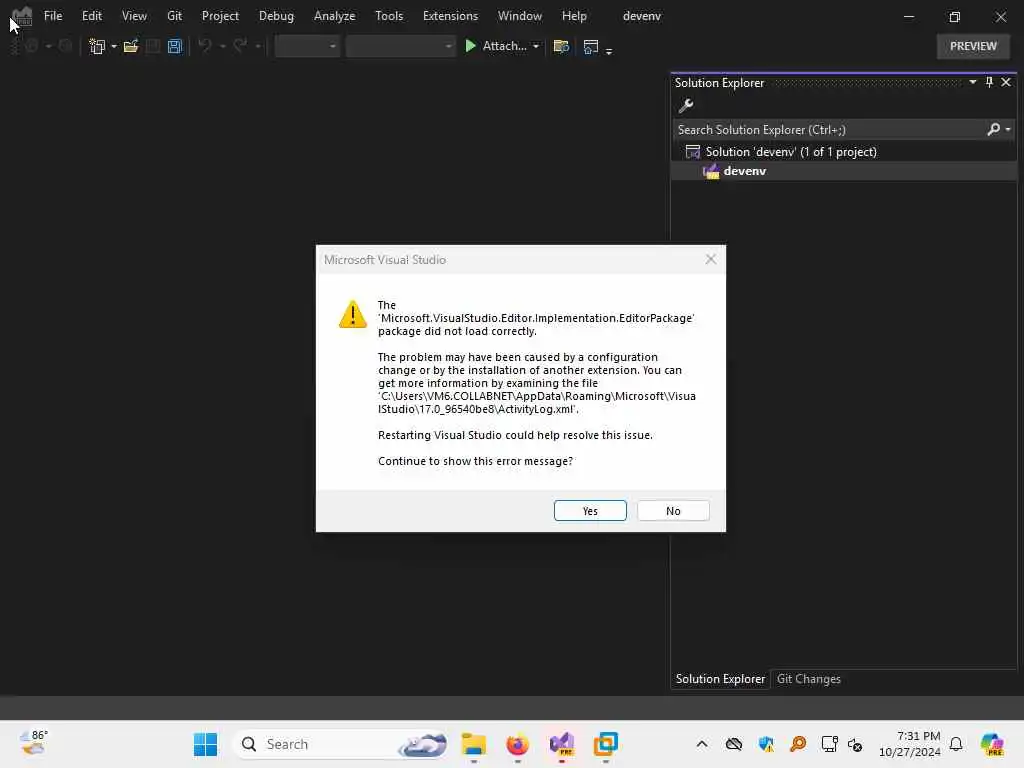This screenshot has width=1024, height=768.
Task: Open the Edit menu
Action: (x=92, y=16)
